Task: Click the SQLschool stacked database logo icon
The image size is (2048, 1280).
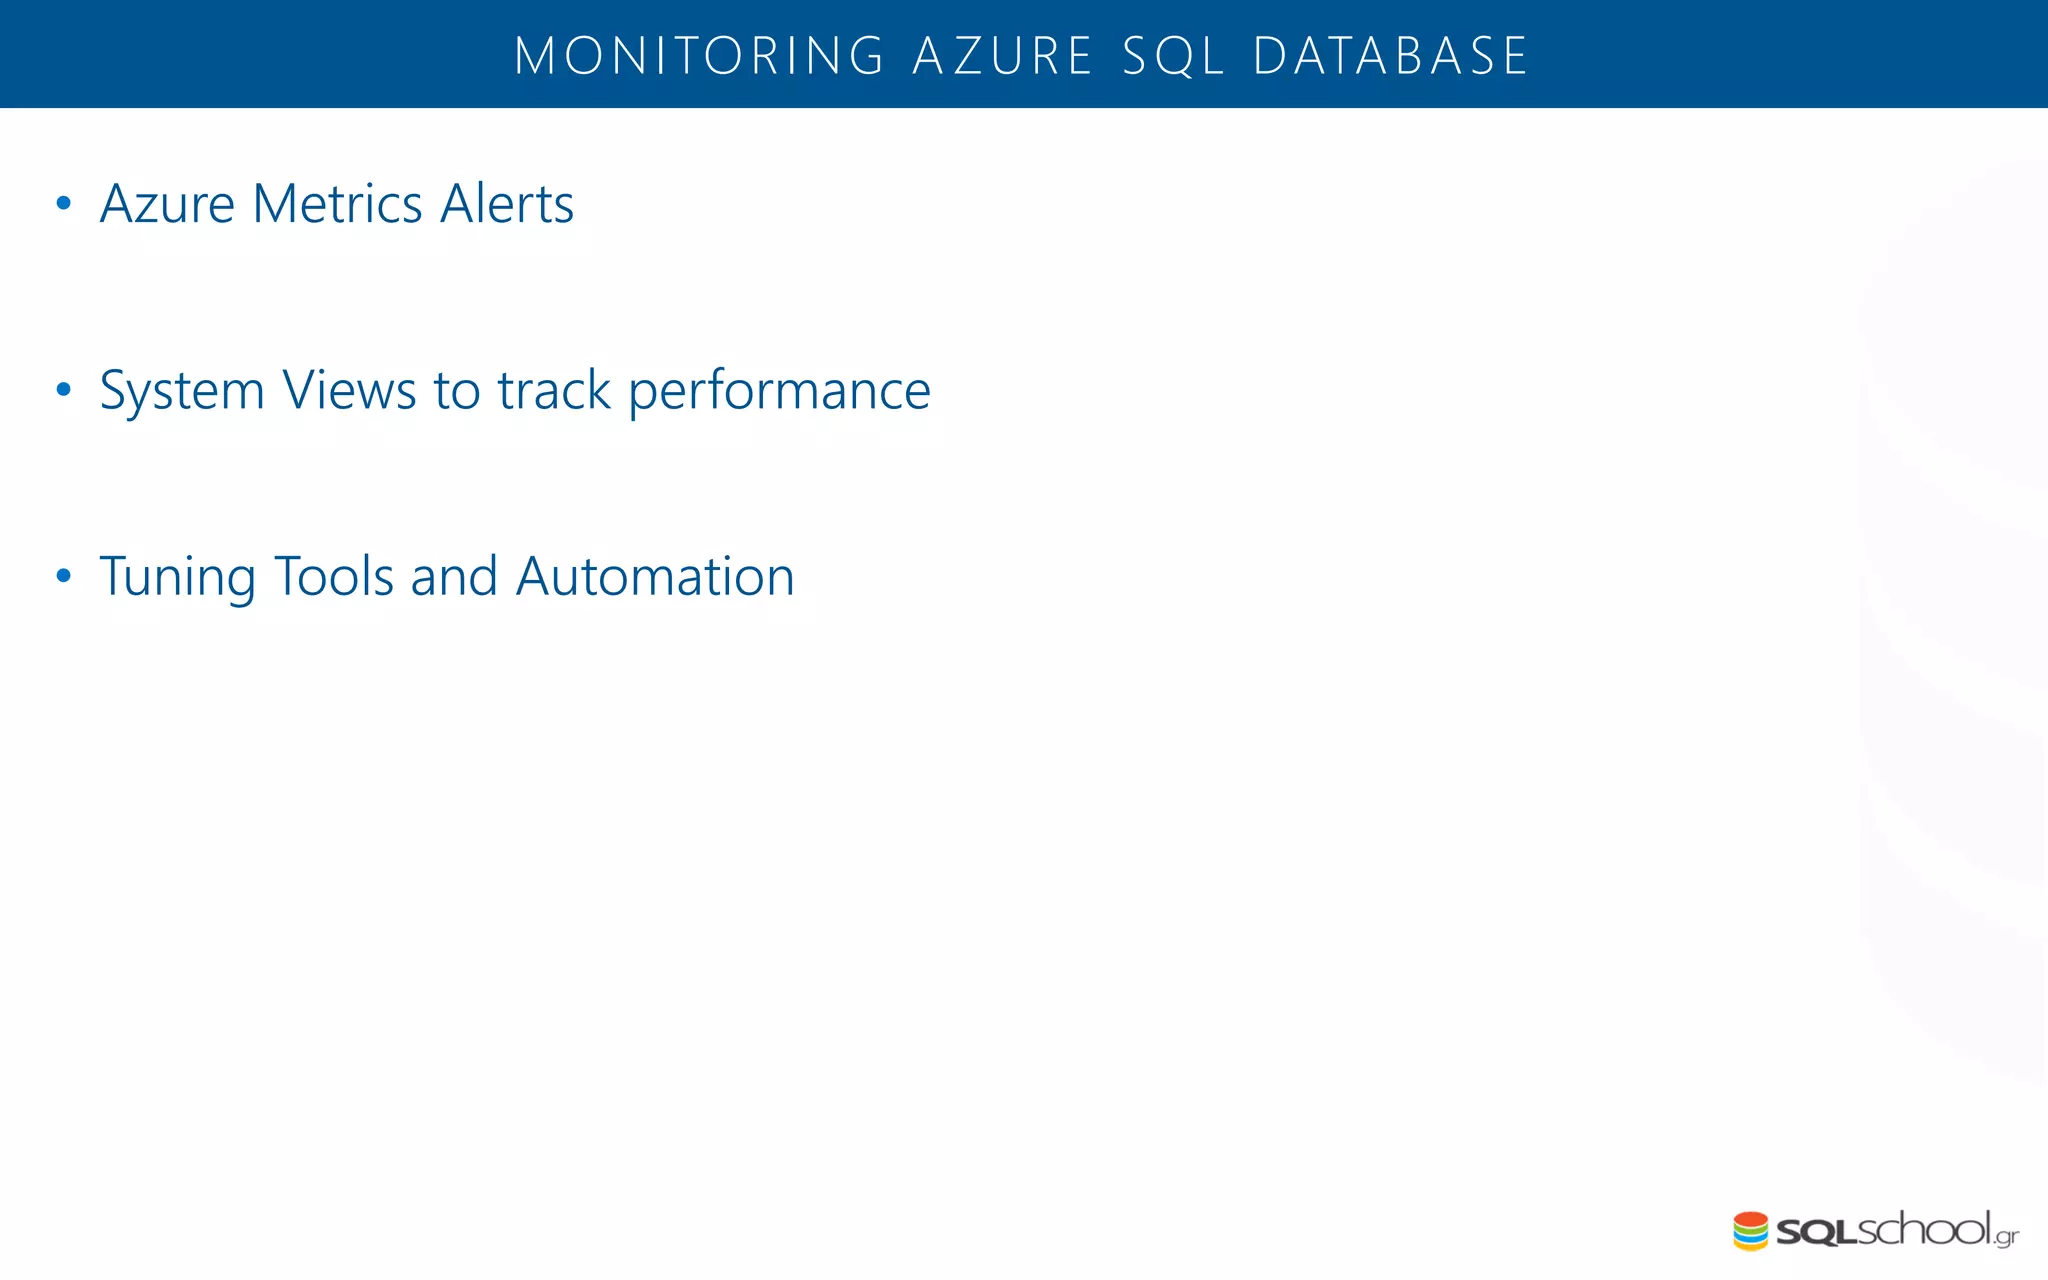Action: pyautogui.click(x=1750, y=1231)
